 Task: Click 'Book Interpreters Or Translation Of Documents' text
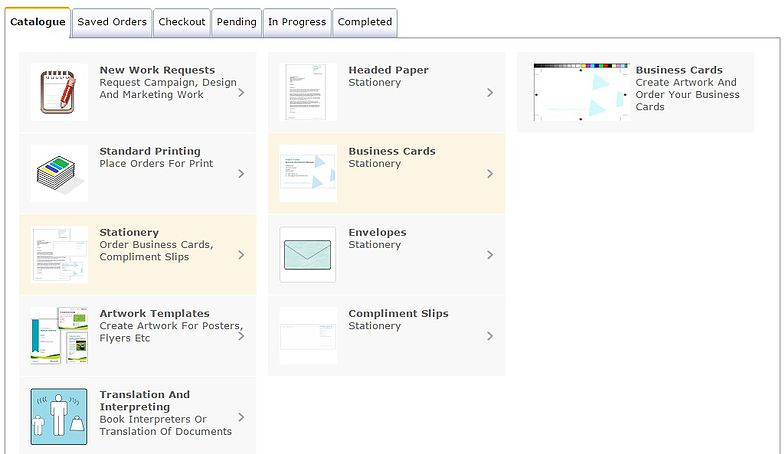[x=166, y=426]
